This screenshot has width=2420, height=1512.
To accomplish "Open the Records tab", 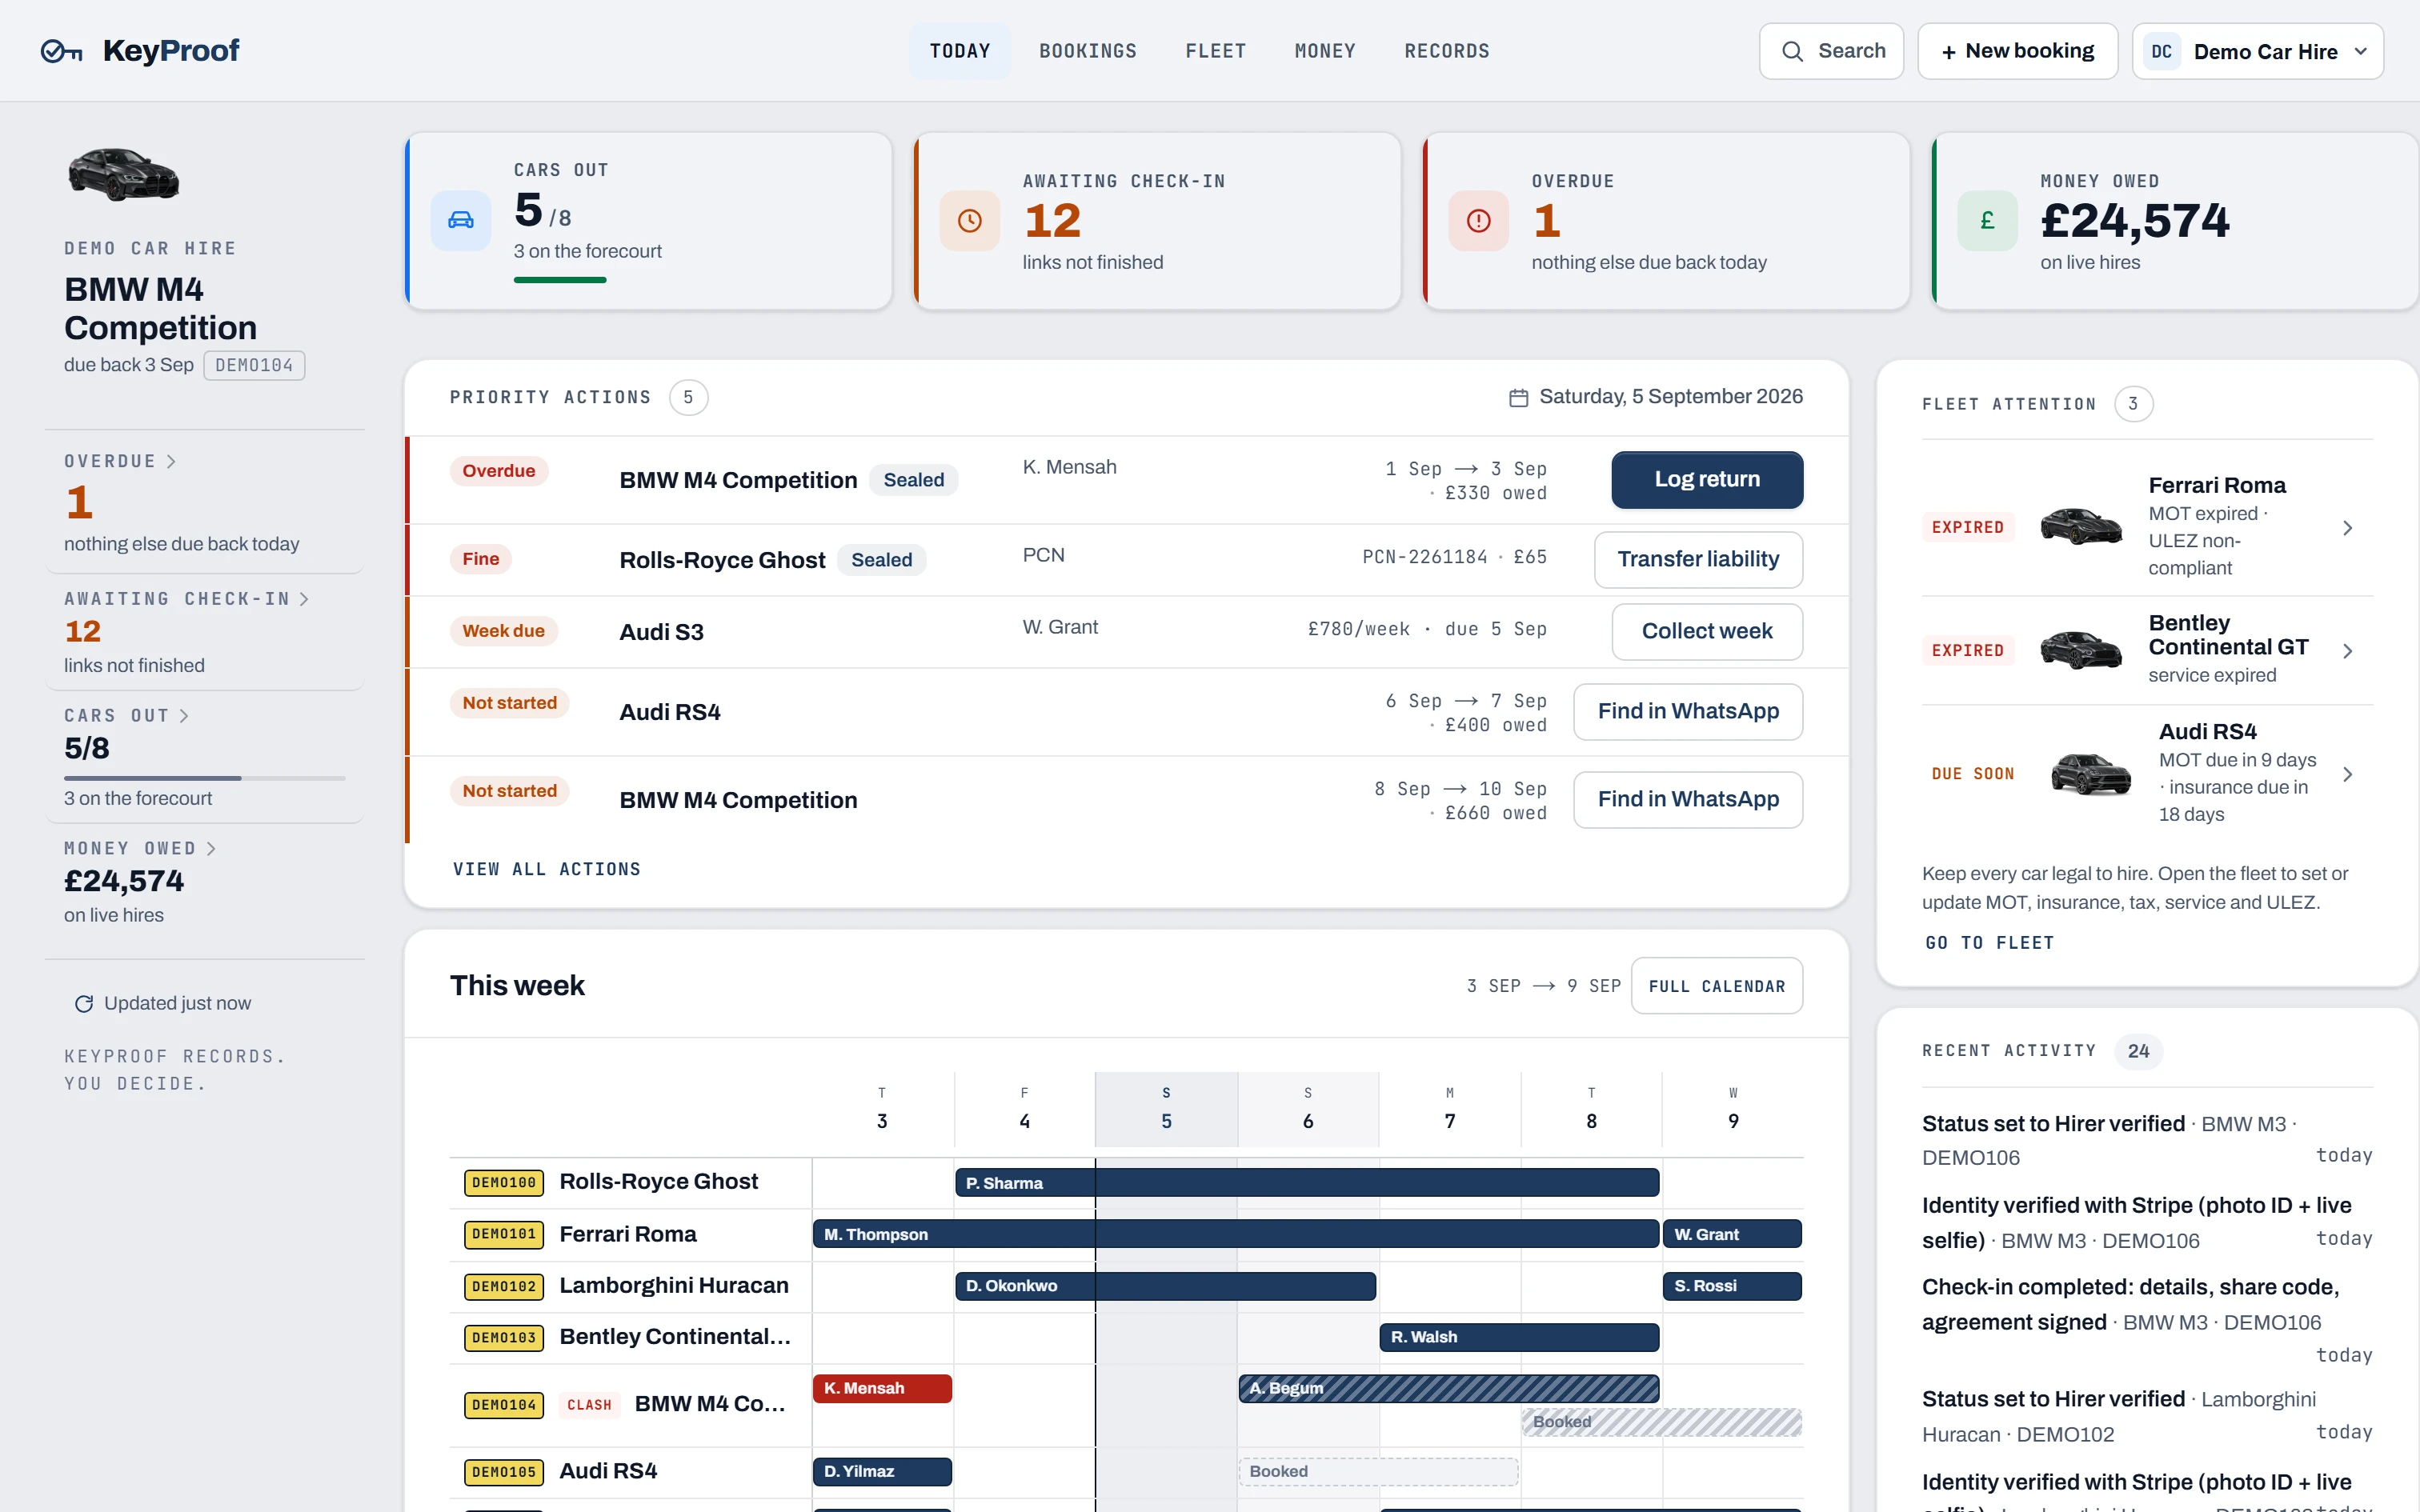I will tap(1447, 51).
